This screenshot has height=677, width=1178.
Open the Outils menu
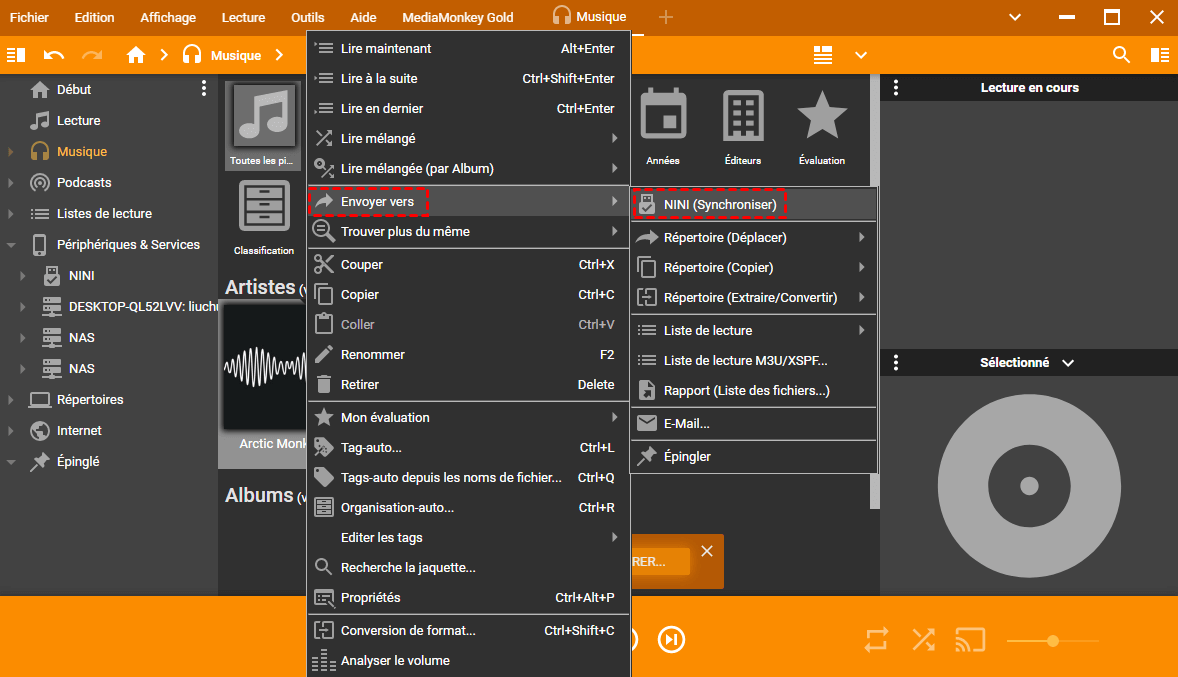click(307, 17)
